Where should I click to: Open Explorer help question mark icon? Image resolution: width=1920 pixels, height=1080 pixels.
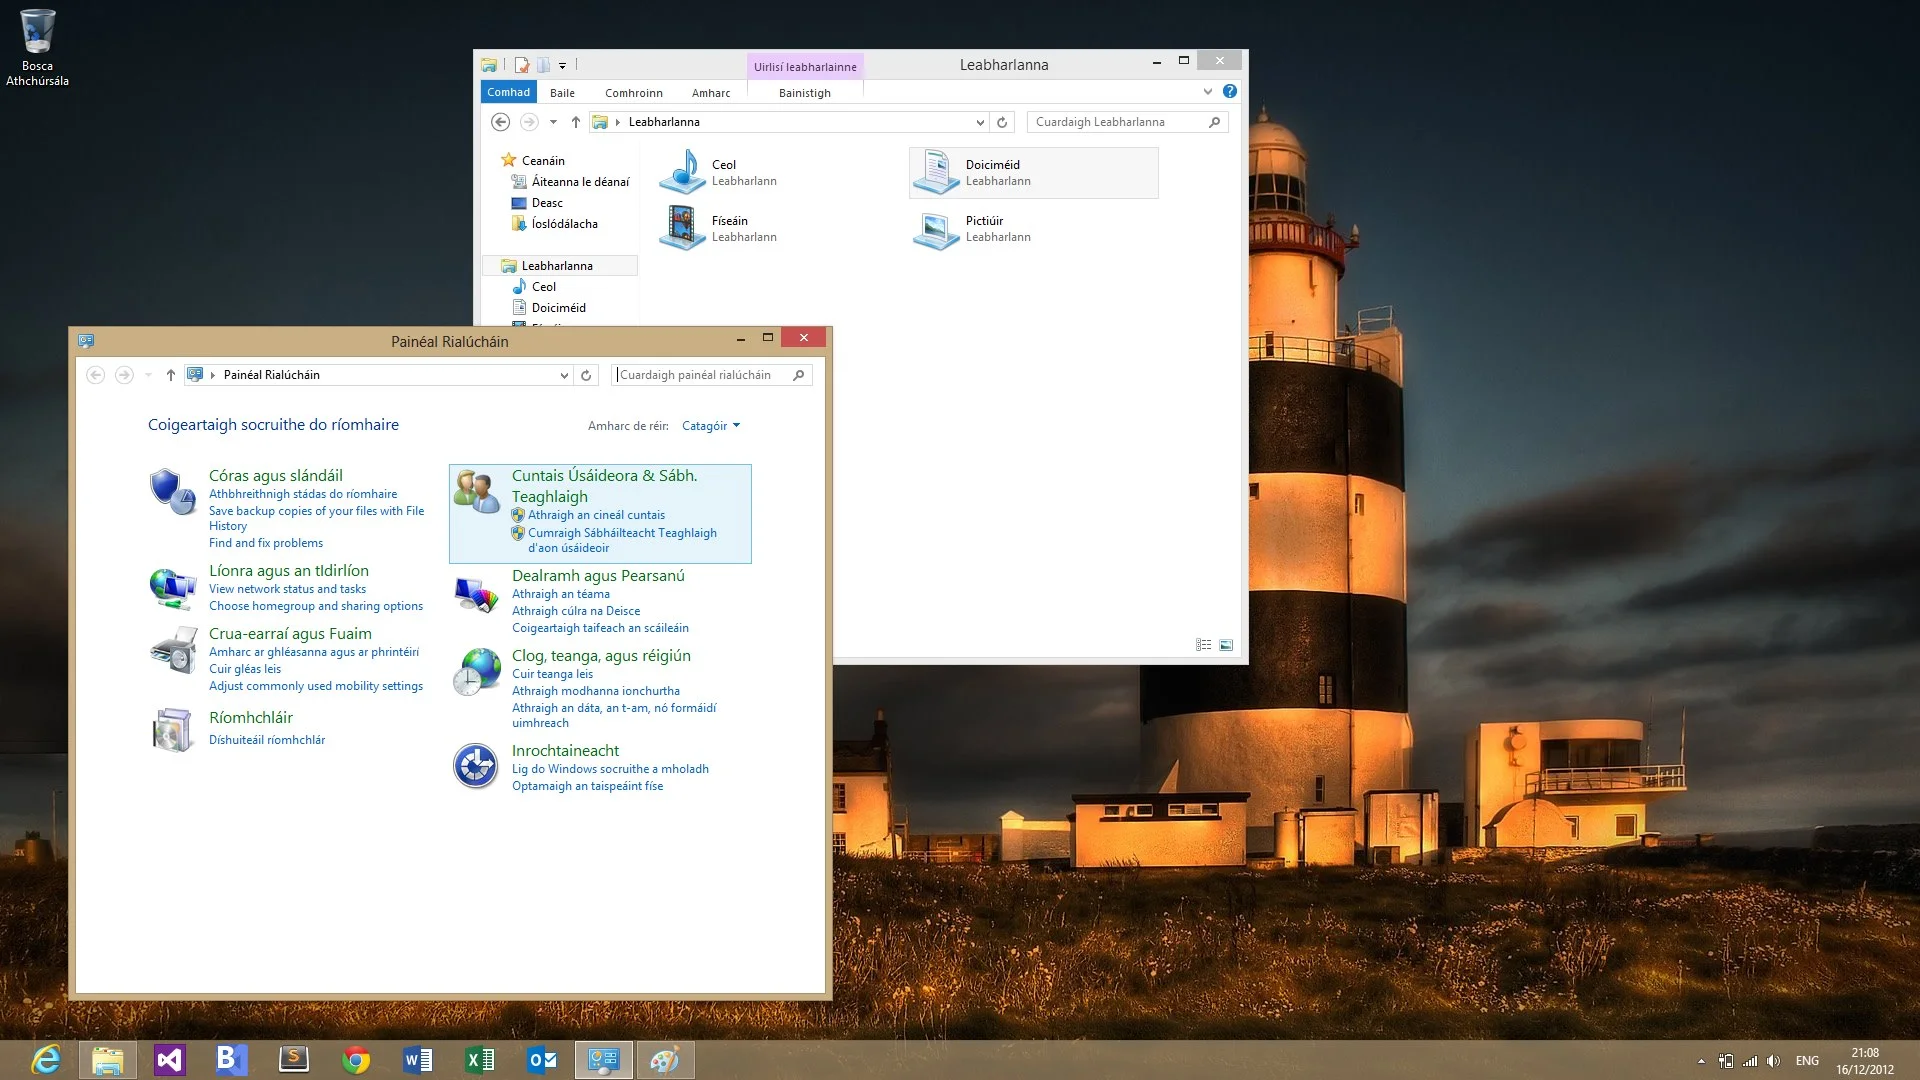pos(1230,92)
